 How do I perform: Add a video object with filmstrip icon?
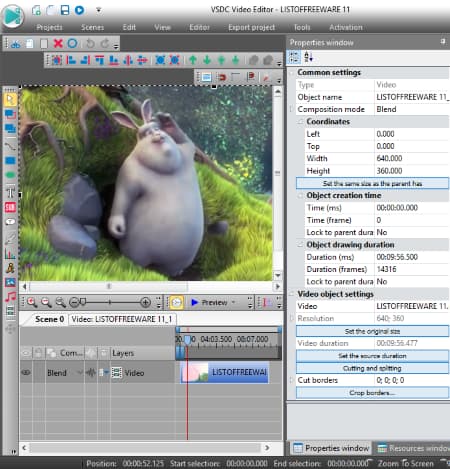point(10,311)
